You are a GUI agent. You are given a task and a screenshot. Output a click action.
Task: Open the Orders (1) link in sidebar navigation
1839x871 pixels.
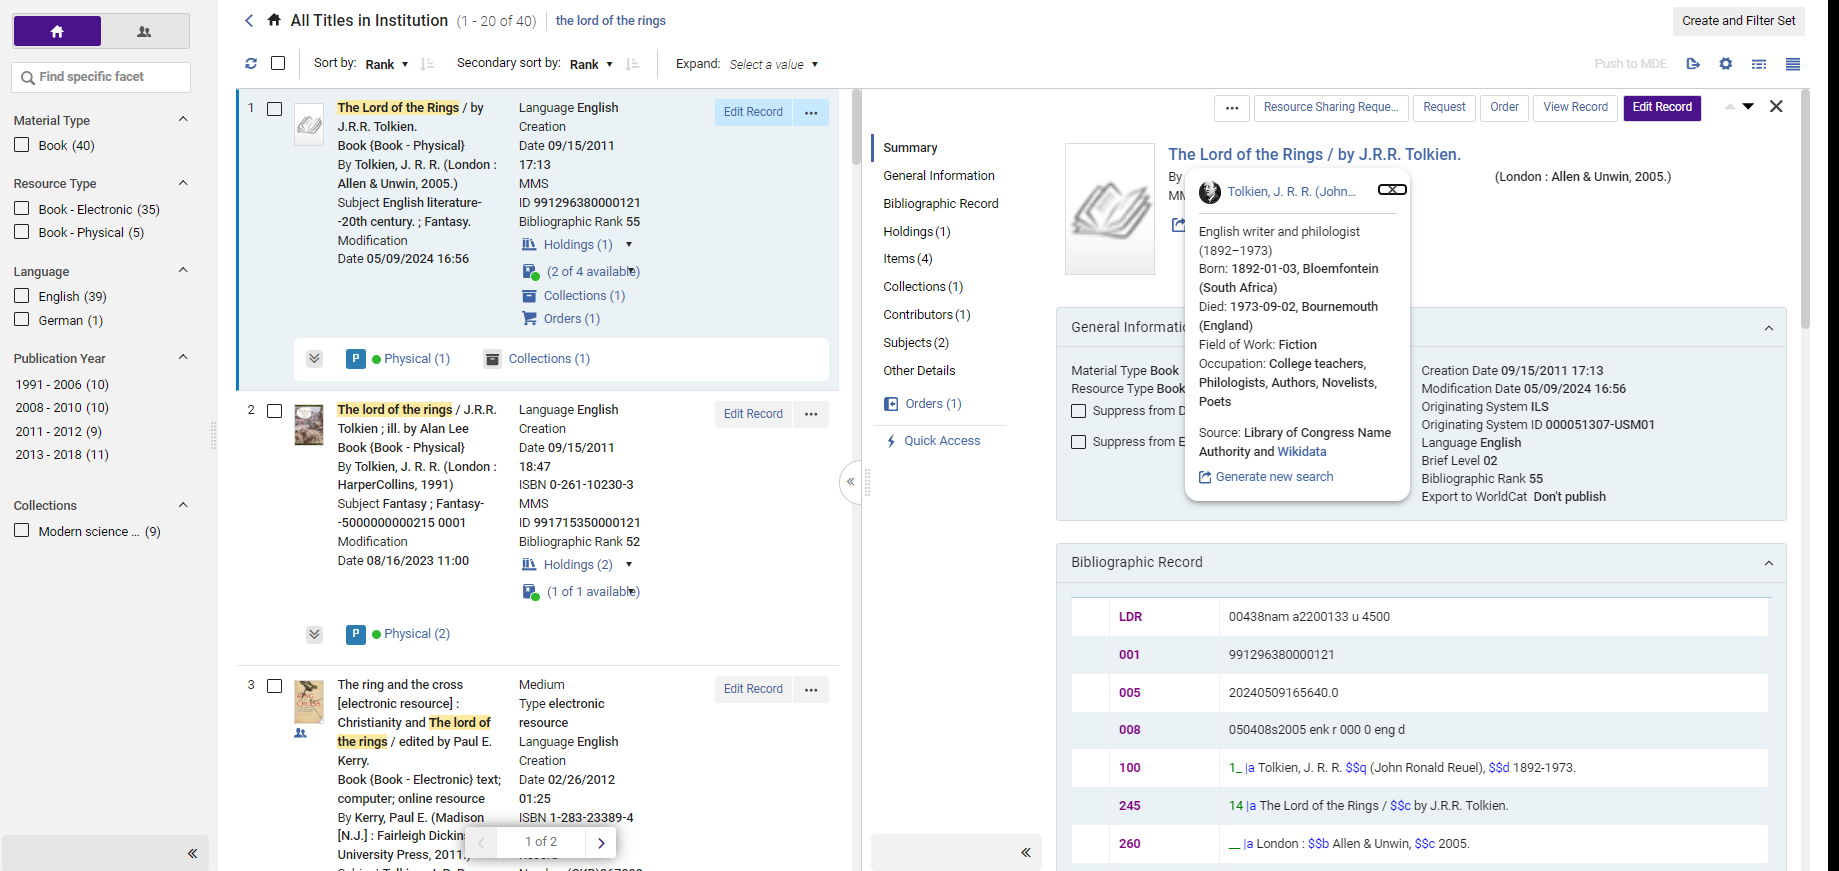(933, 404)
